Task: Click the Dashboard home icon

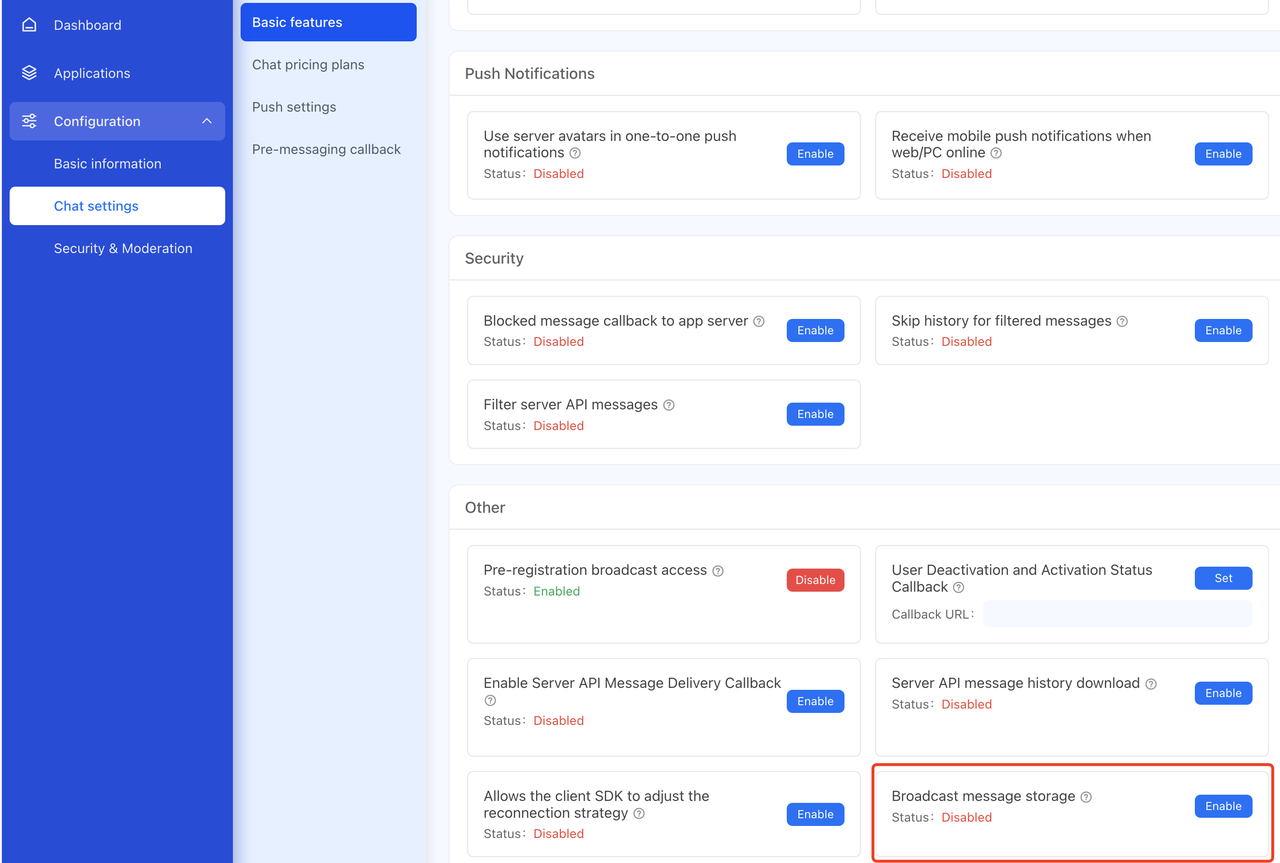Action: (x=29, y=25)
